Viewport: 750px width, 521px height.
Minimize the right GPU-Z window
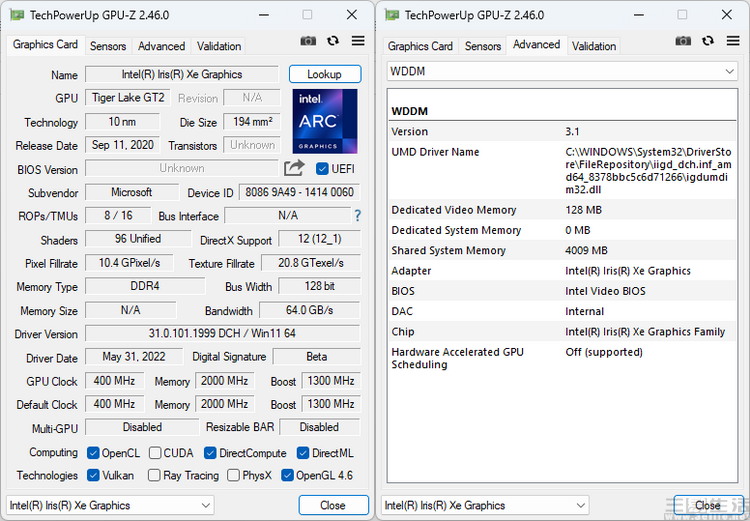pyautogui.click(x=639, y=15)
